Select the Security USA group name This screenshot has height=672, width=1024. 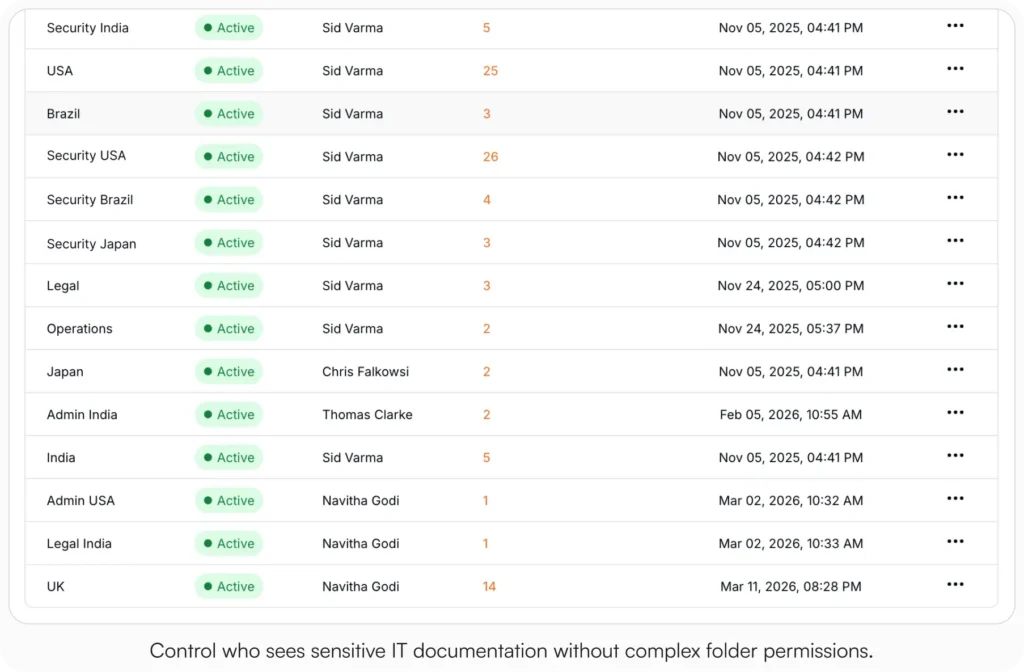pos(86,155)
